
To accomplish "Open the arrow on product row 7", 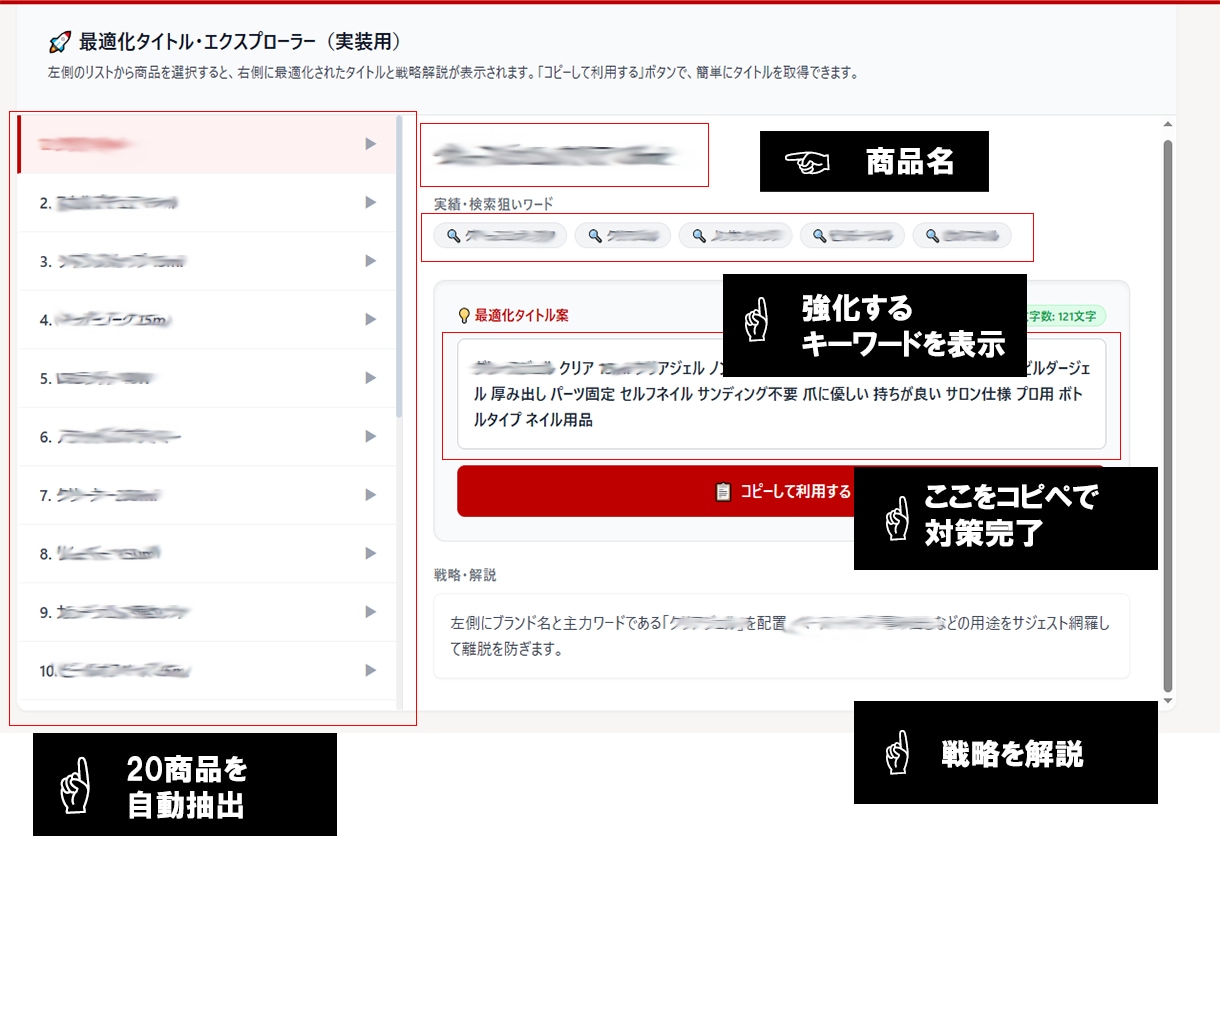I will pyautogui.click(x=371, y=495).
